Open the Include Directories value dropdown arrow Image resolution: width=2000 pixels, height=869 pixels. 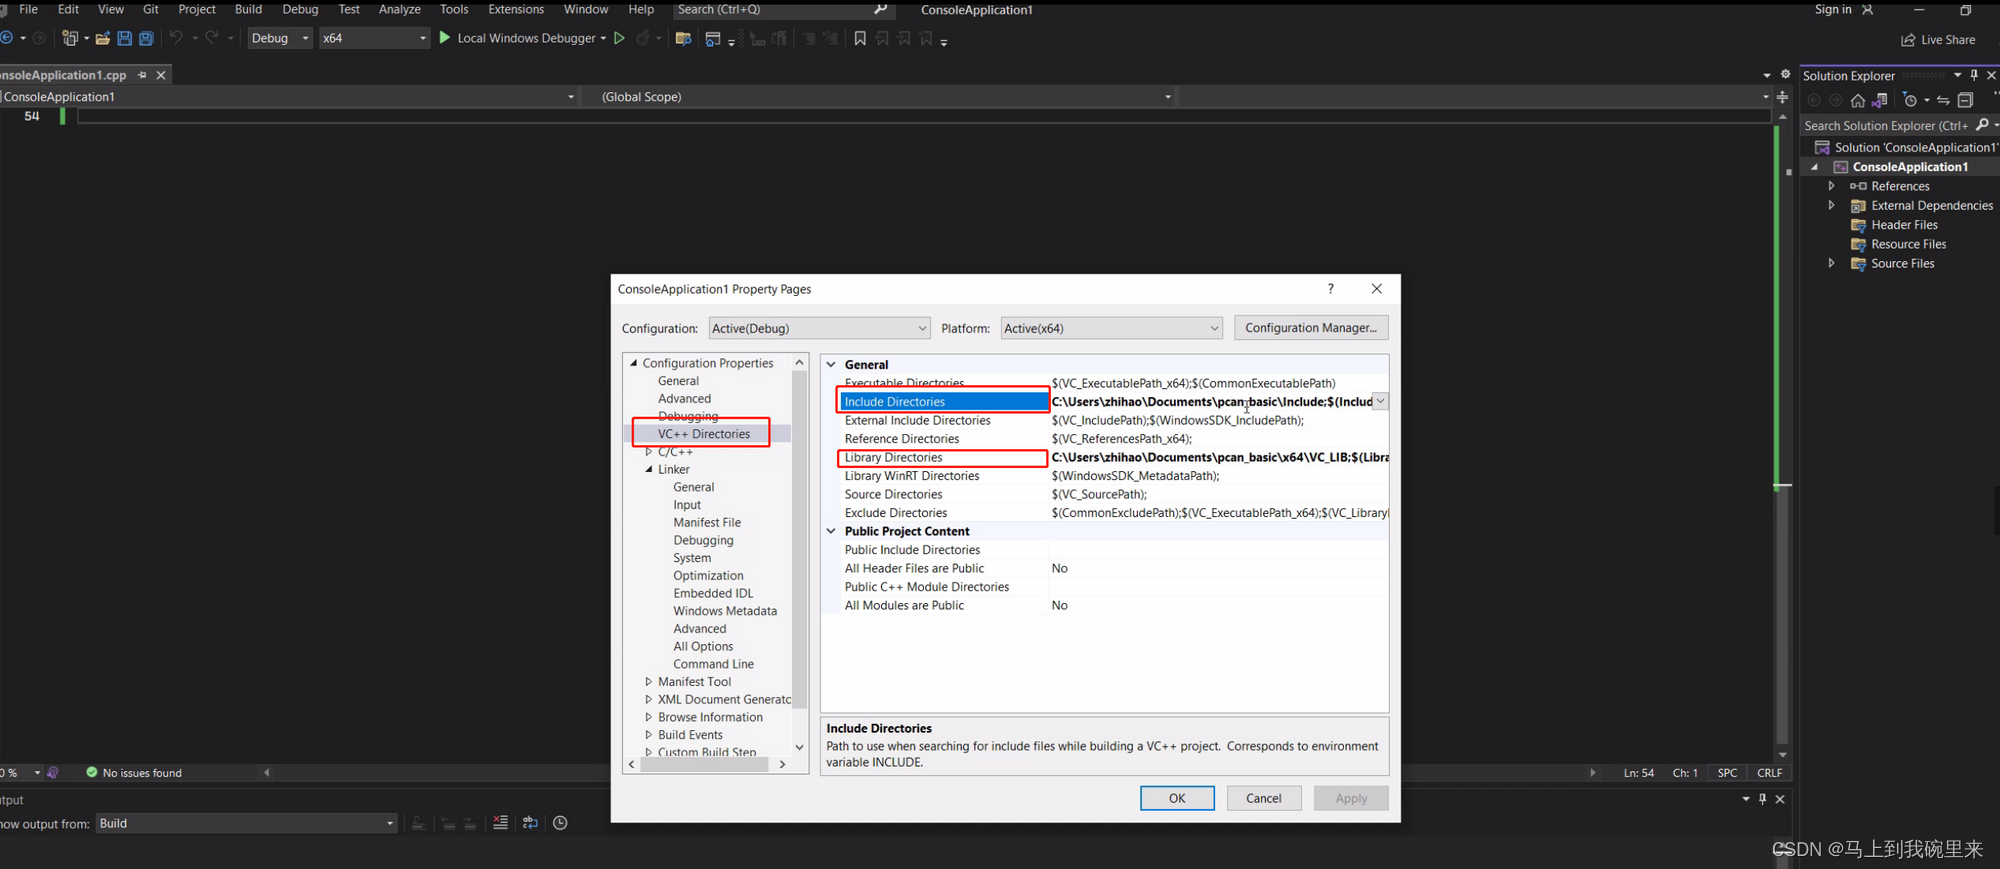click(1380, 401)
